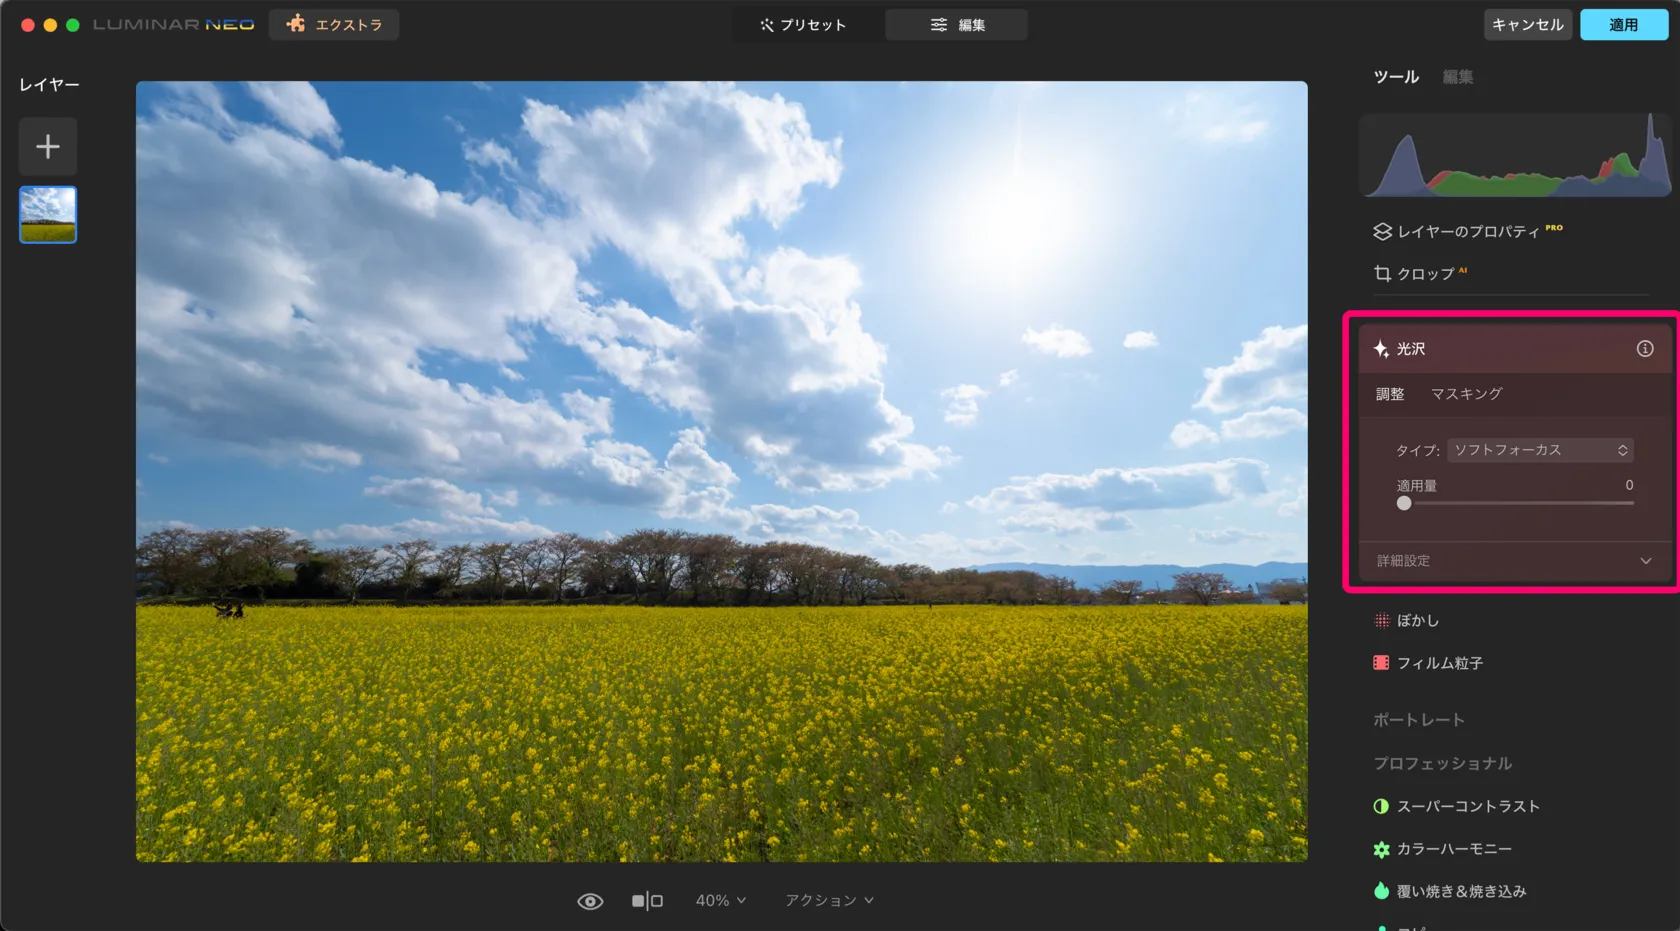
Task: Open the フィルム粒子 film grain tool
Action: click(1439, 663)
